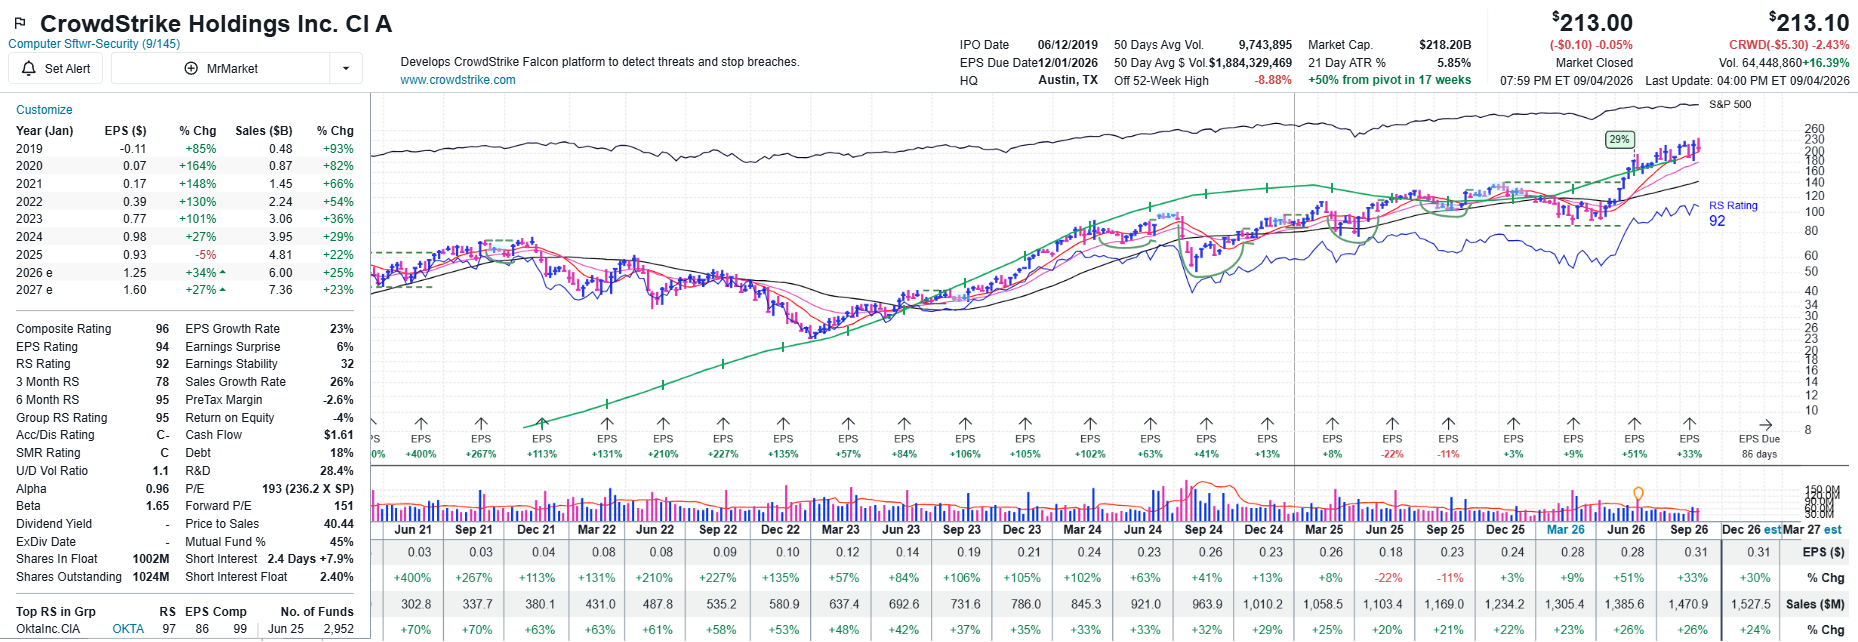Click the Sales ($M) value 1,527.5
Image resolution: width=1858 pixels, height=642 pixels.
1750,604
